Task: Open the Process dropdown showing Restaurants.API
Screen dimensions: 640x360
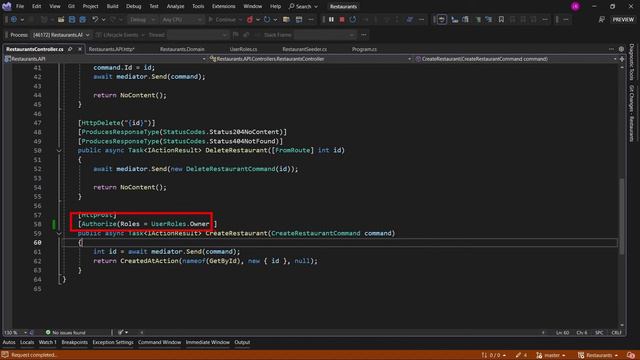Action: (61, 35)
